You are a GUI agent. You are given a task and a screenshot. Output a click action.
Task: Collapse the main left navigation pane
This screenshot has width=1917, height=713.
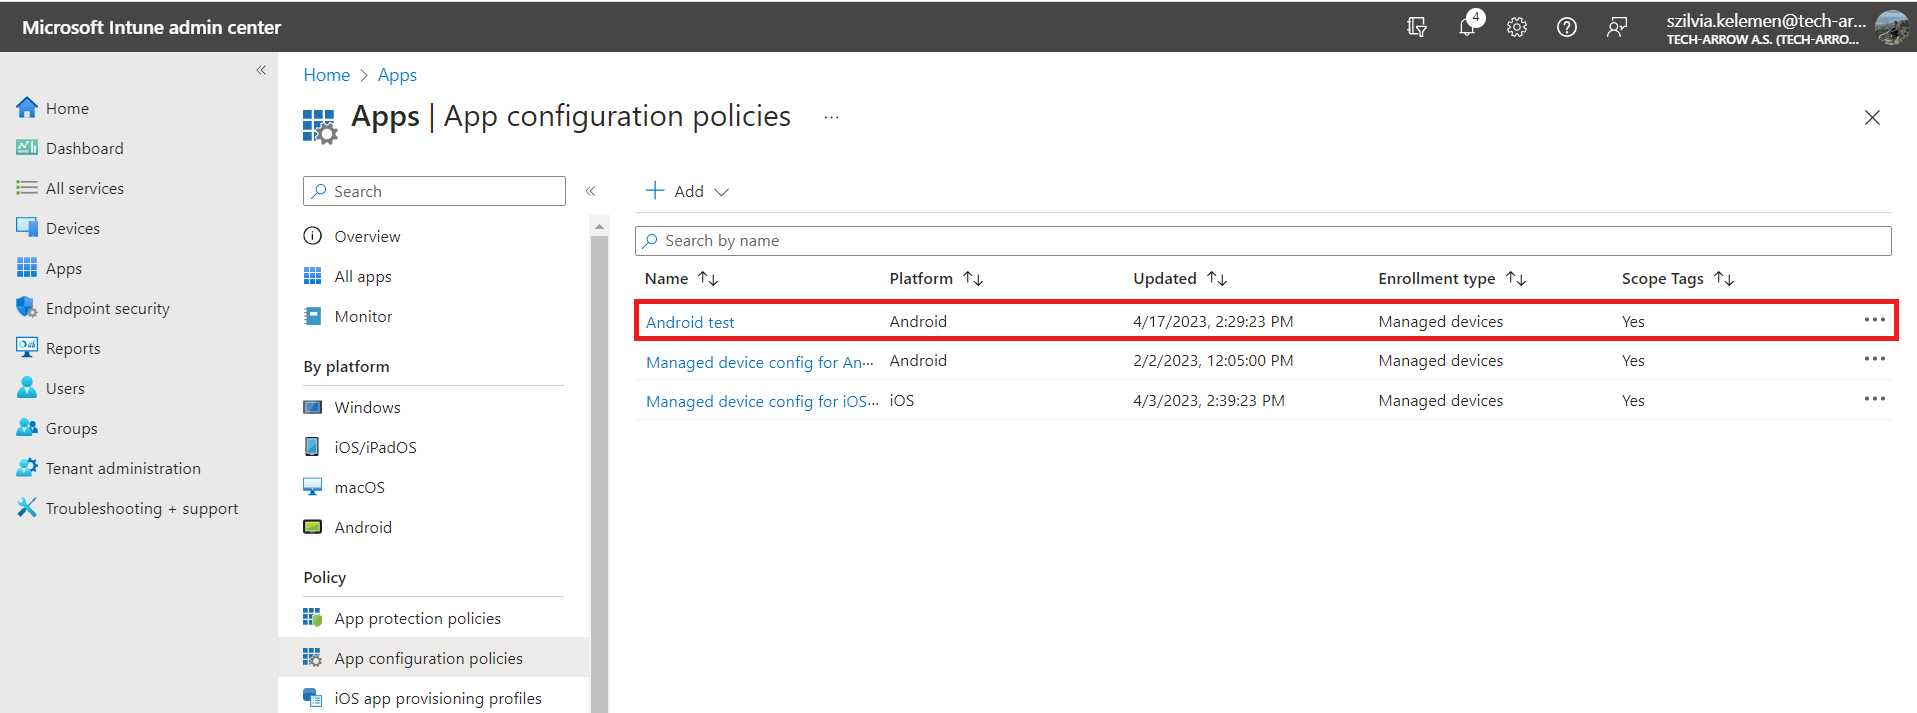261,70
